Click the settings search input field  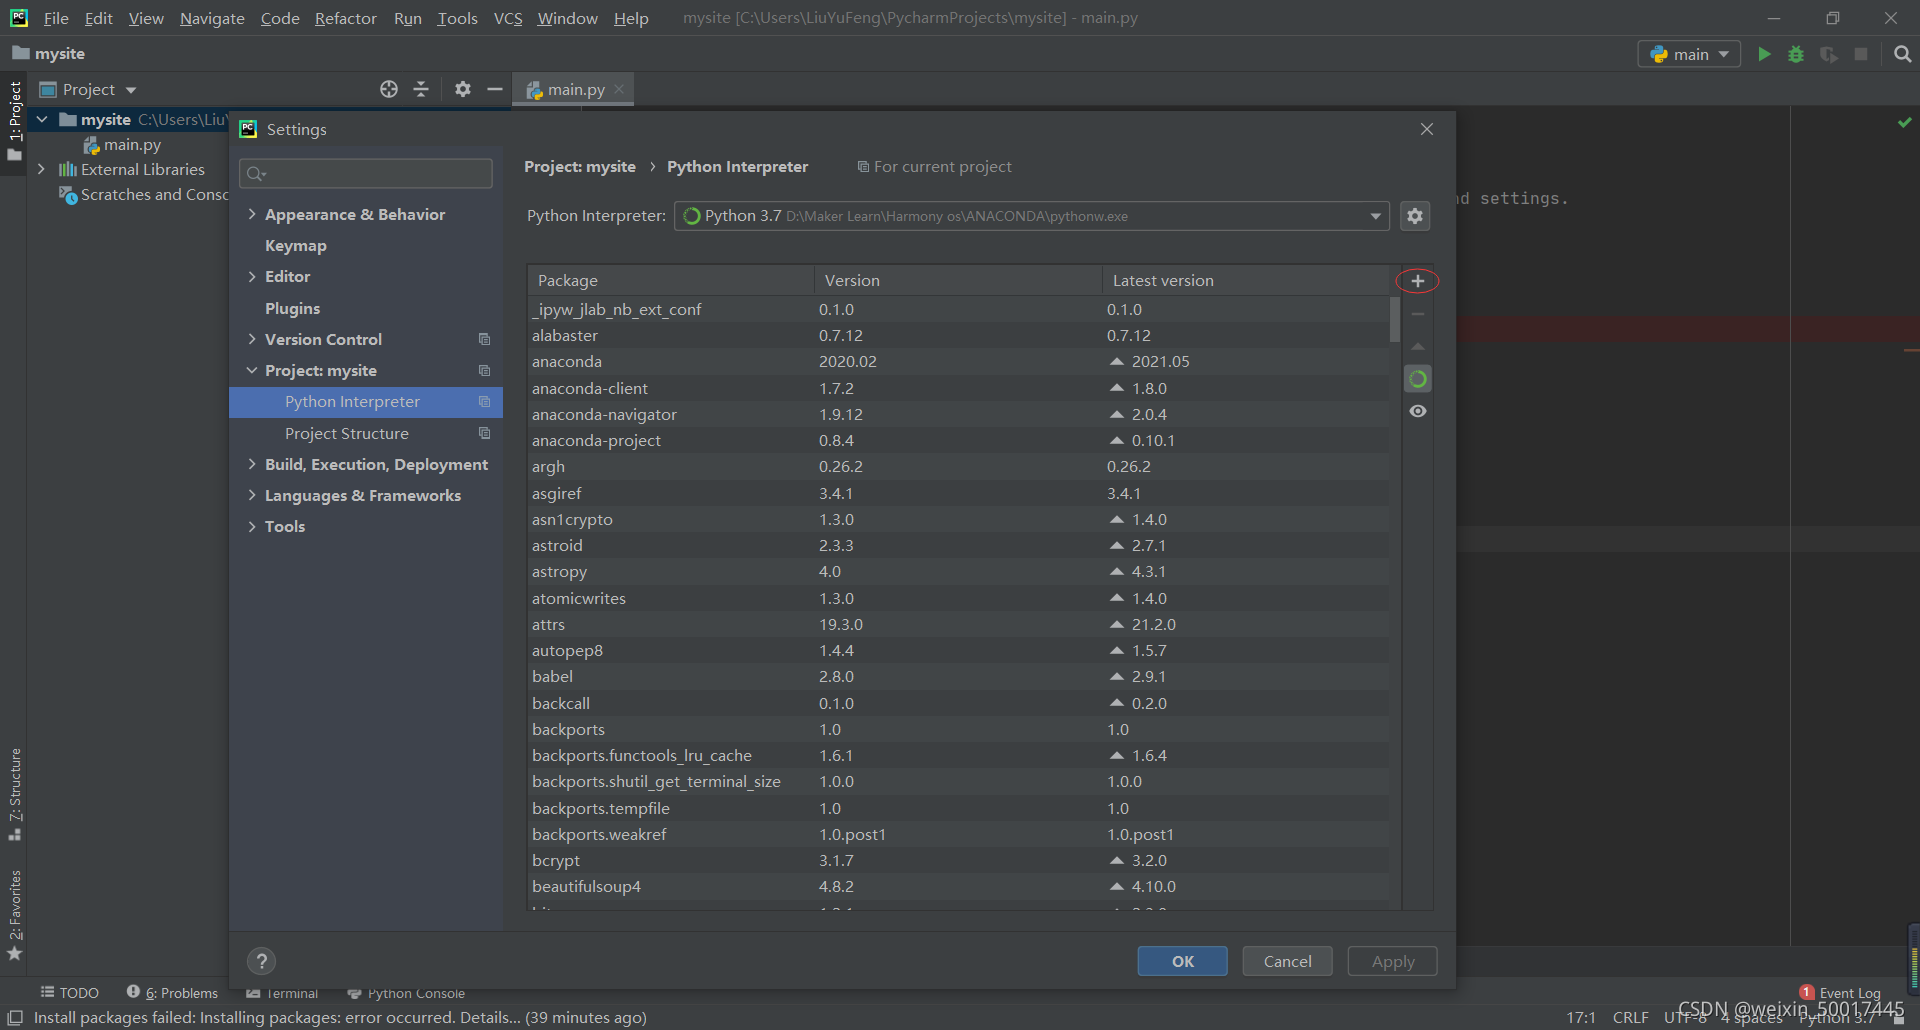coord(366,173)
